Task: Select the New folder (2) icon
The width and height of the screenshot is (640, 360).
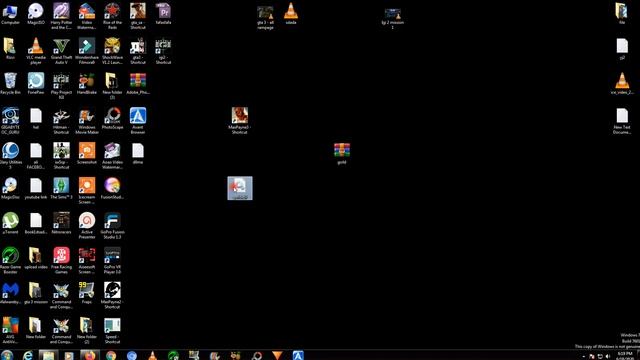Action: [x=87, y=331]
